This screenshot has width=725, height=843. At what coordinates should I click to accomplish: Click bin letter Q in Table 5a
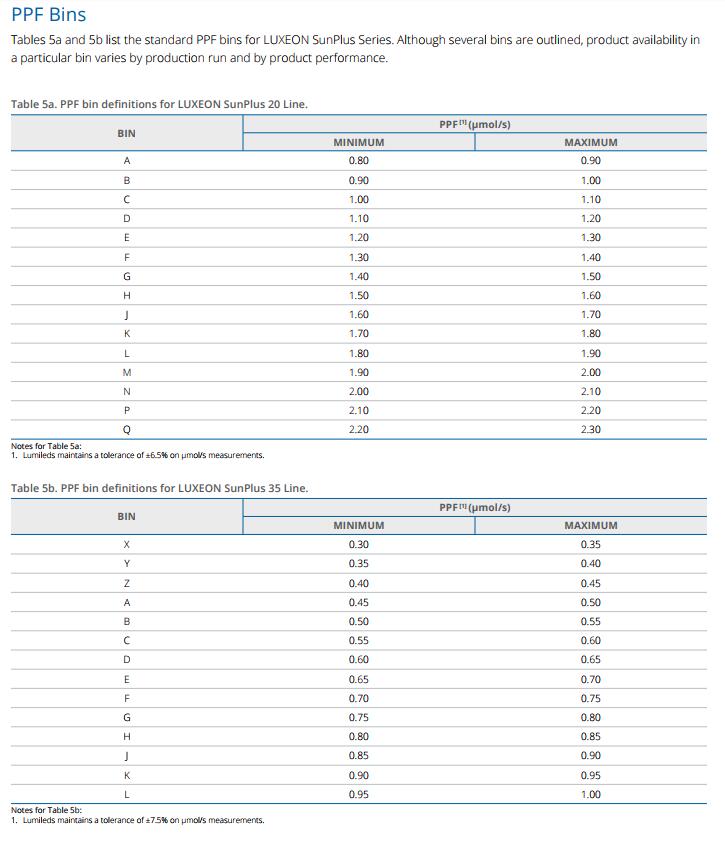point(127,430)
